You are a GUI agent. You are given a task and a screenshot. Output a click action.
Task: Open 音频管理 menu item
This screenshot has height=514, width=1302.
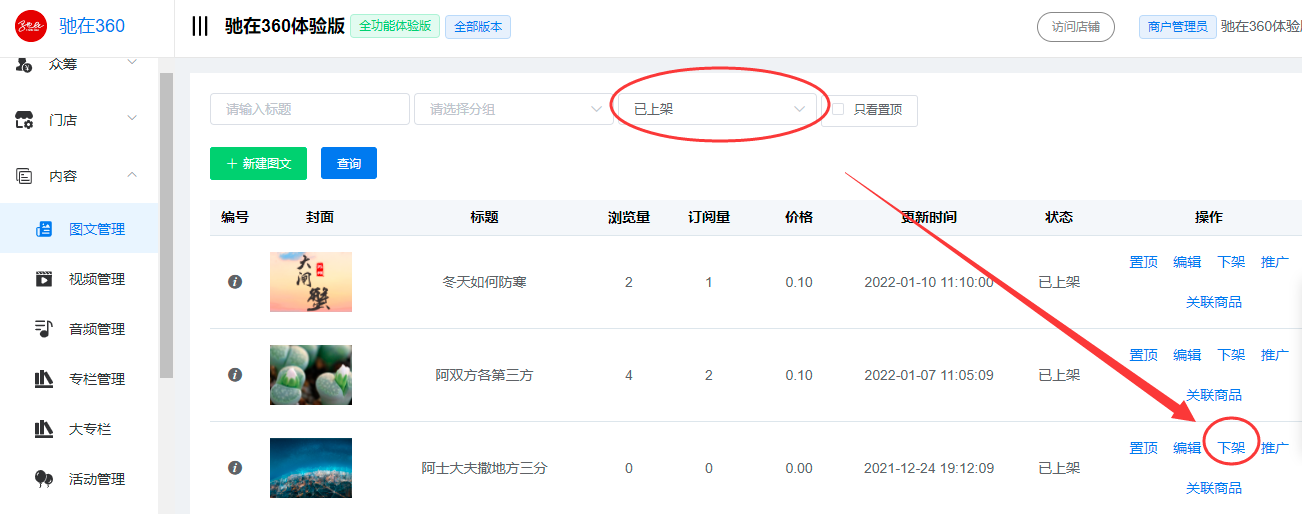[x=79, y=329]
